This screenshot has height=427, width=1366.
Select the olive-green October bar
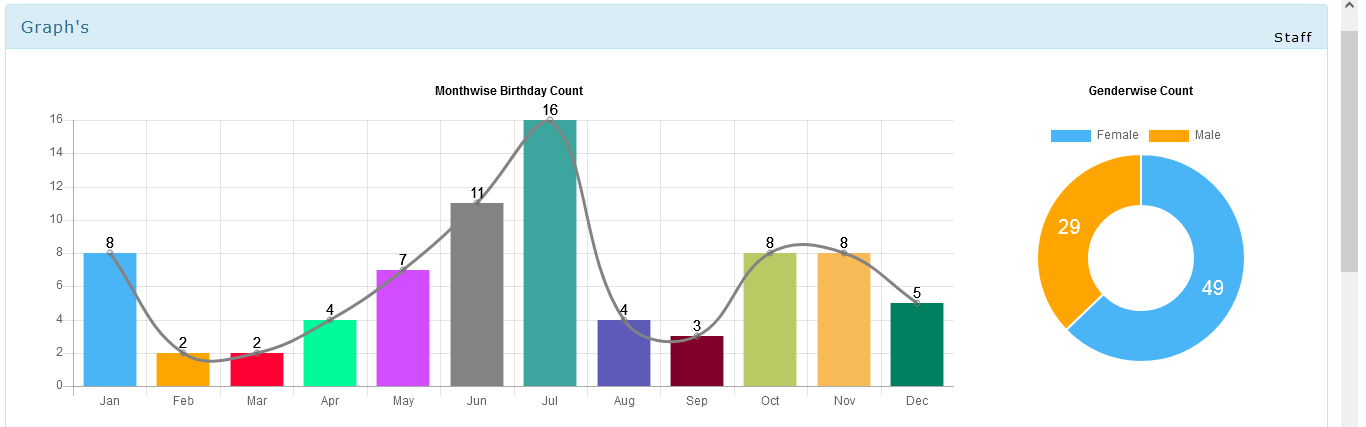pos(770,319)
